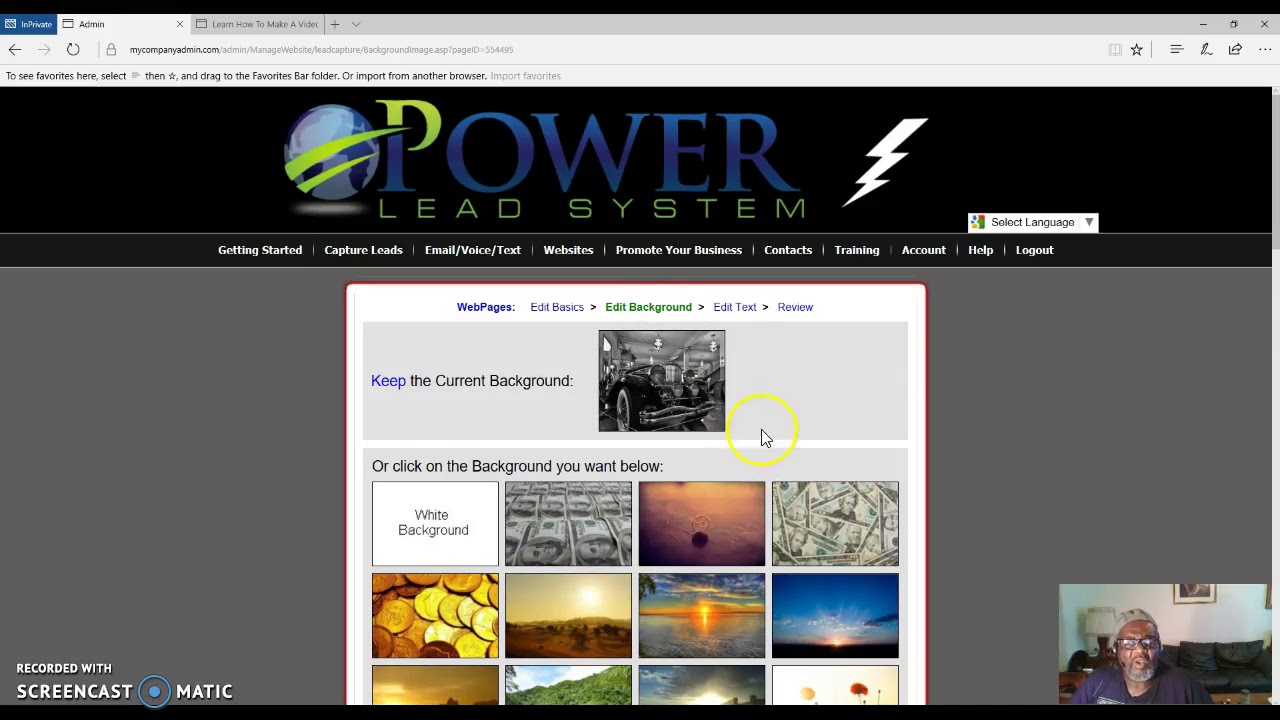Click the Edit Background step link
The image size is (1280, 720).
648,307
